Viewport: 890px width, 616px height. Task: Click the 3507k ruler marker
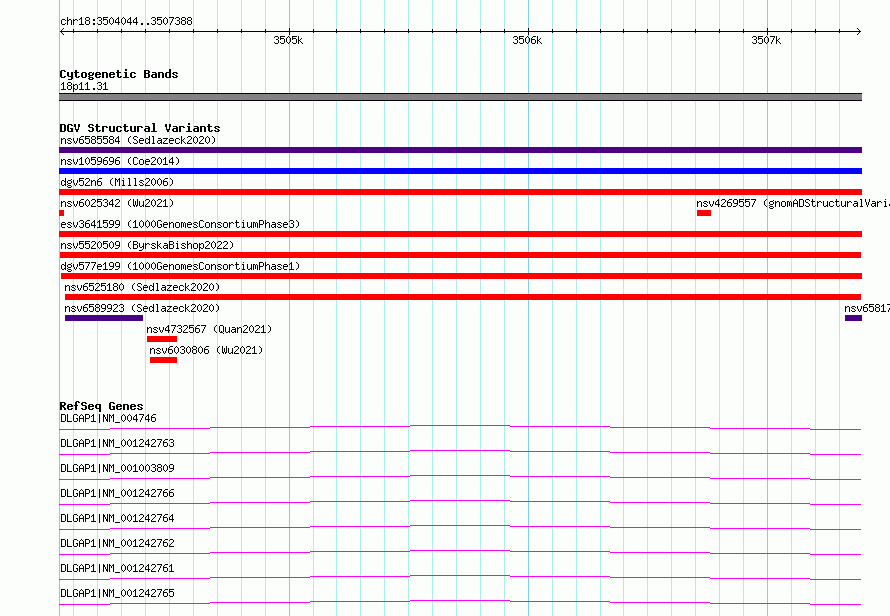[x=766, y=40]
